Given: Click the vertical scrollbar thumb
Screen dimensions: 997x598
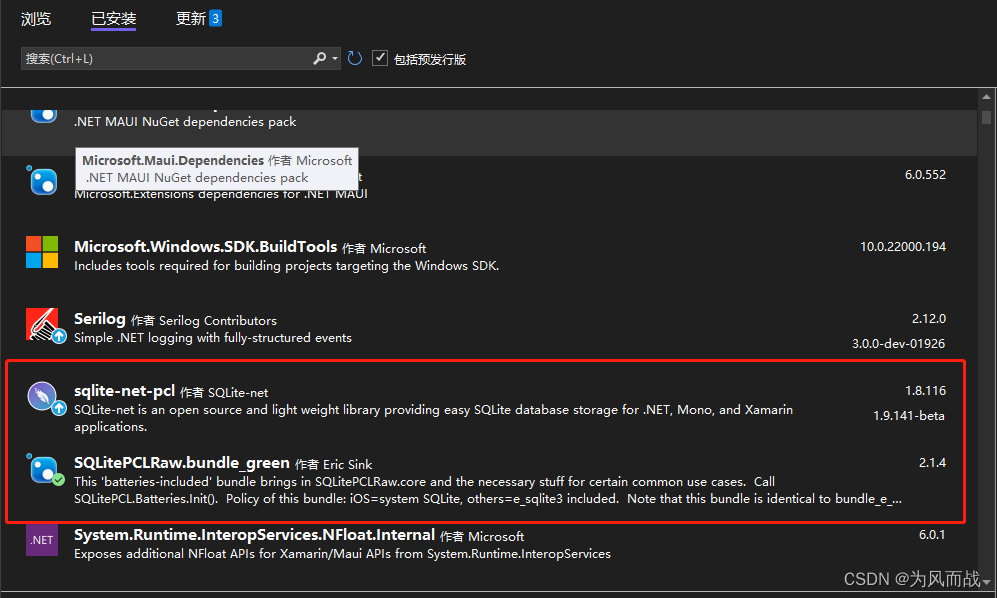Looking at the screenshot, I should [x=986, y=117].
